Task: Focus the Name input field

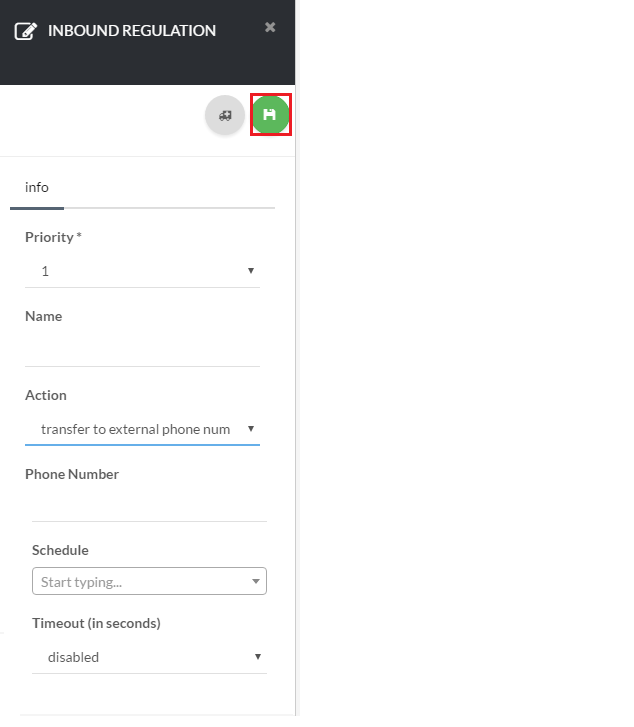Action: click(x=142, y=351)
